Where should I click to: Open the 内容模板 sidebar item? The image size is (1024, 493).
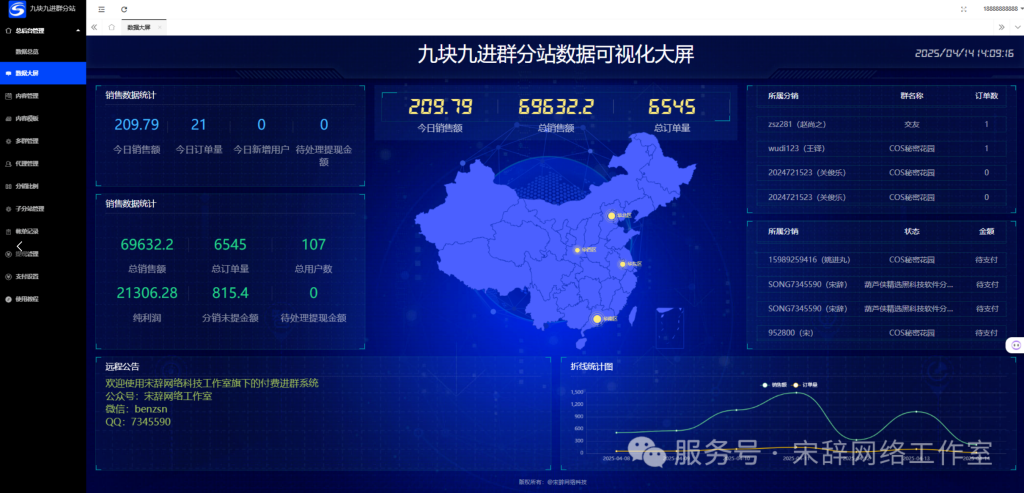coord(43,119)
